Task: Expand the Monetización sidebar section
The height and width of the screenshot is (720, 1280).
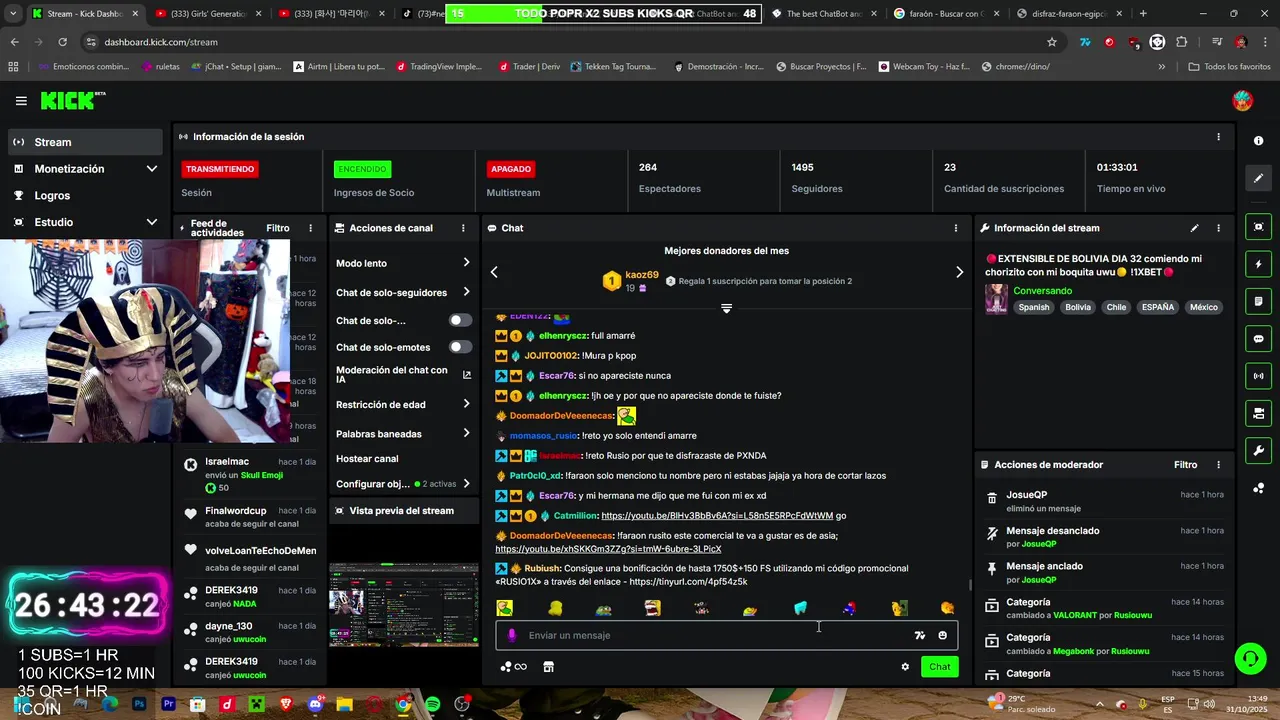Action: (152, 169)
